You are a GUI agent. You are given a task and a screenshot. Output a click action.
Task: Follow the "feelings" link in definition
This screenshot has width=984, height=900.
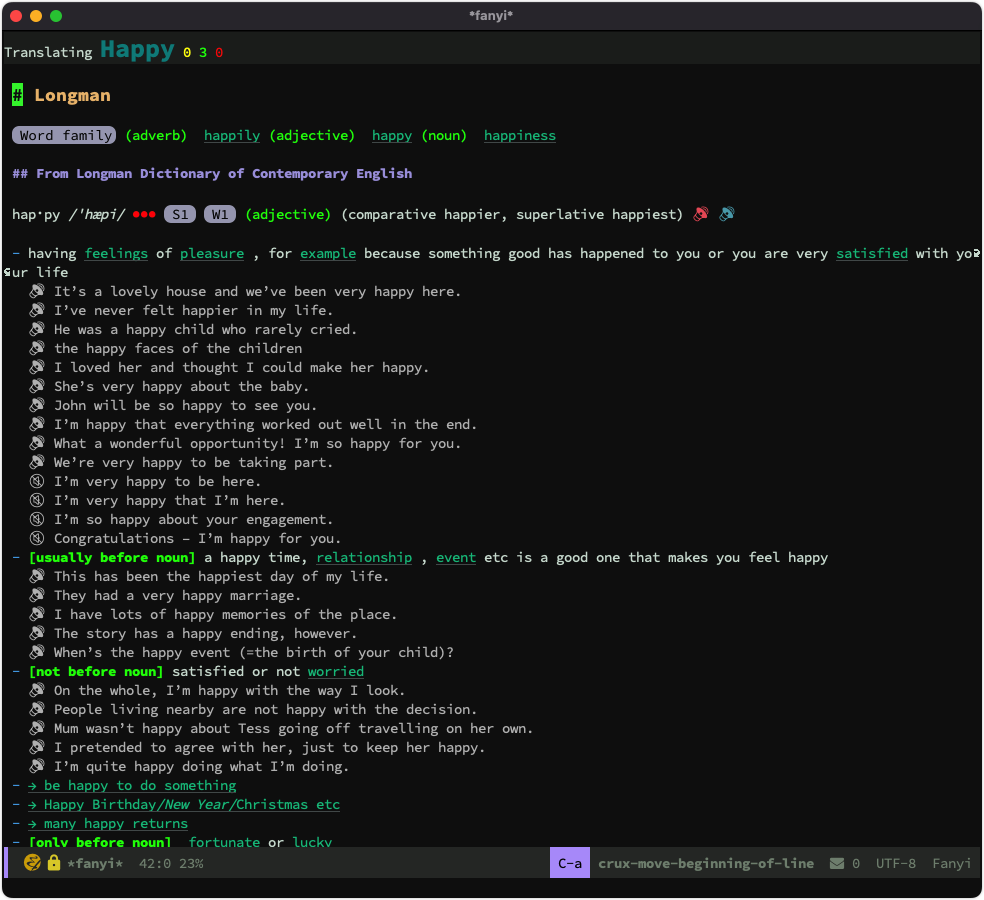click(116, 254)
